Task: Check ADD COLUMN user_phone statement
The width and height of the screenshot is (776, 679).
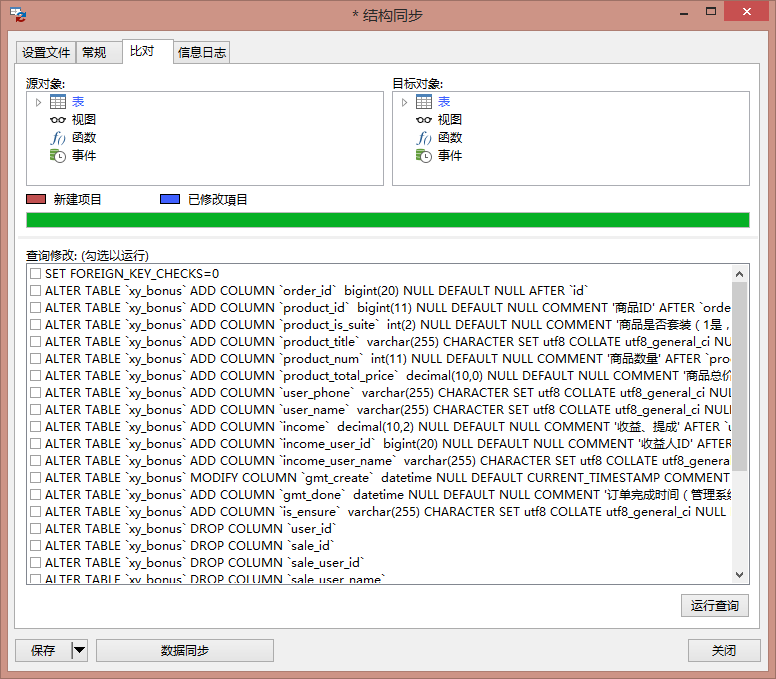Action: click(35, 392)
